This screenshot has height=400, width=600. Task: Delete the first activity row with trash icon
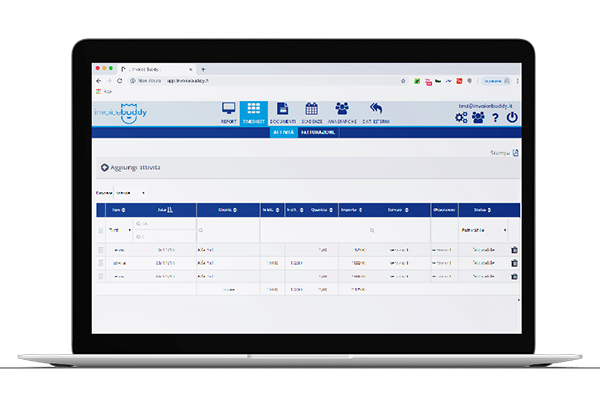(x=514, y=250)
